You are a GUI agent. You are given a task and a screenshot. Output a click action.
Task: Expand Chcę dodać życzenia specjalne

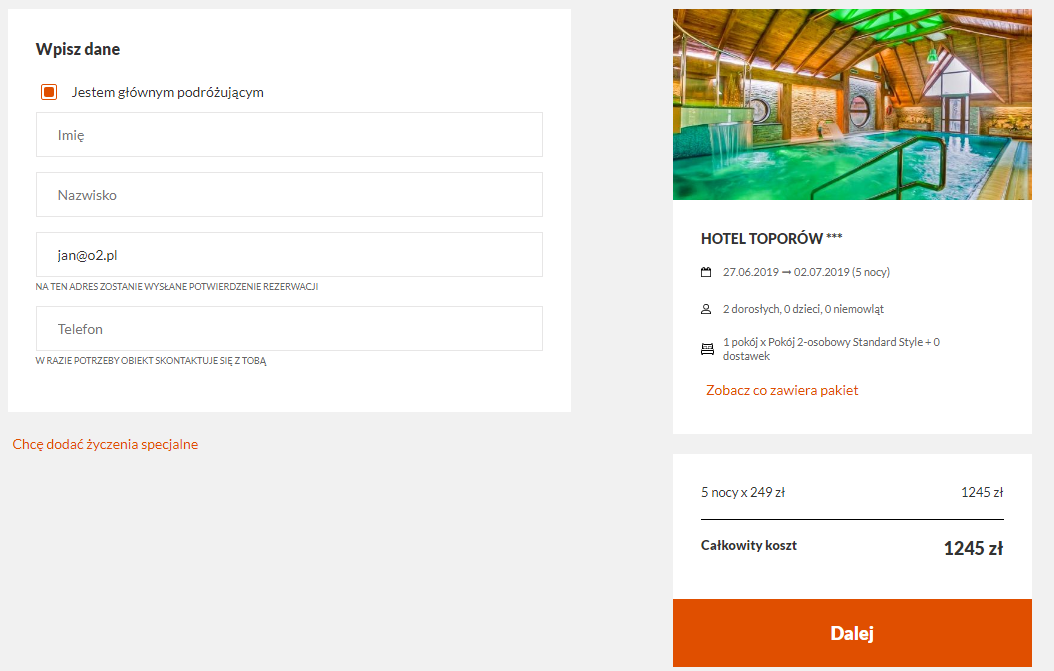(106, 444)
